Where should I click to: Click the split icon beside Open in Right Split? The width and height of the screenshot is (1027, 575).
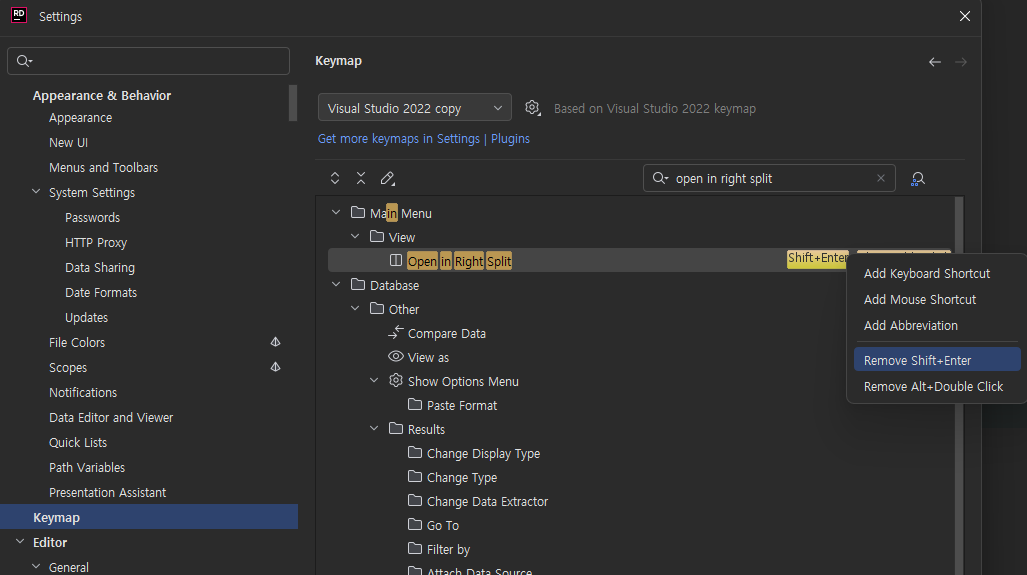396,260
